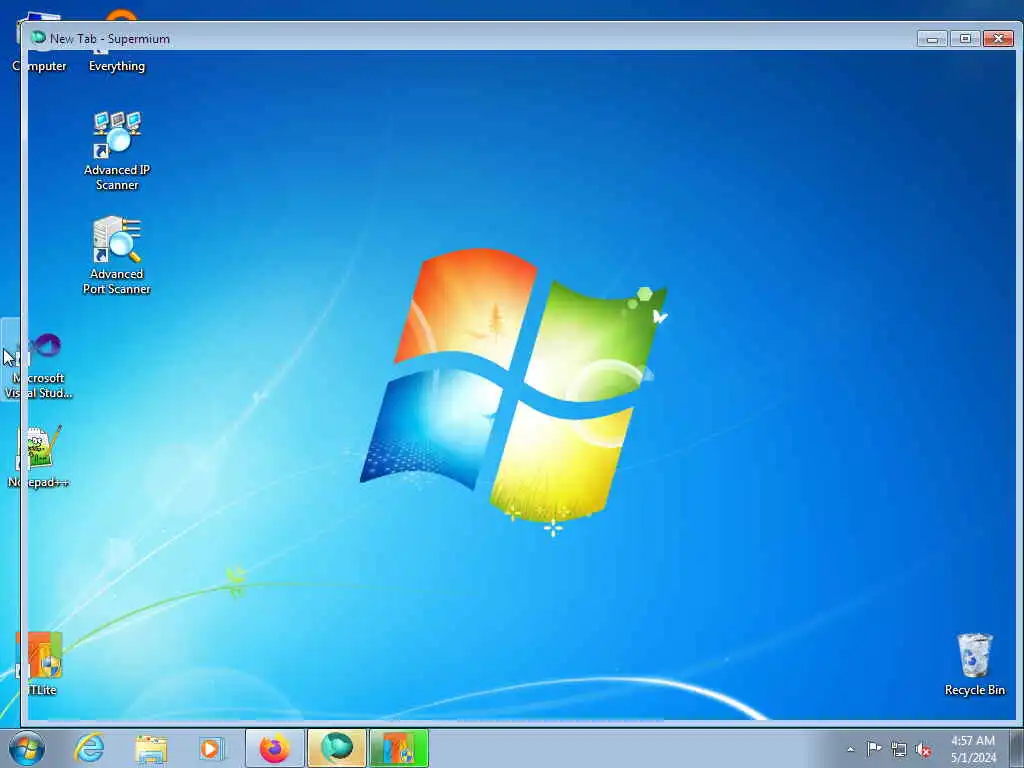Click the Show desktop strip on taskbar
The height and width of the screenshot is (768, 1024).
(1017, 748)
